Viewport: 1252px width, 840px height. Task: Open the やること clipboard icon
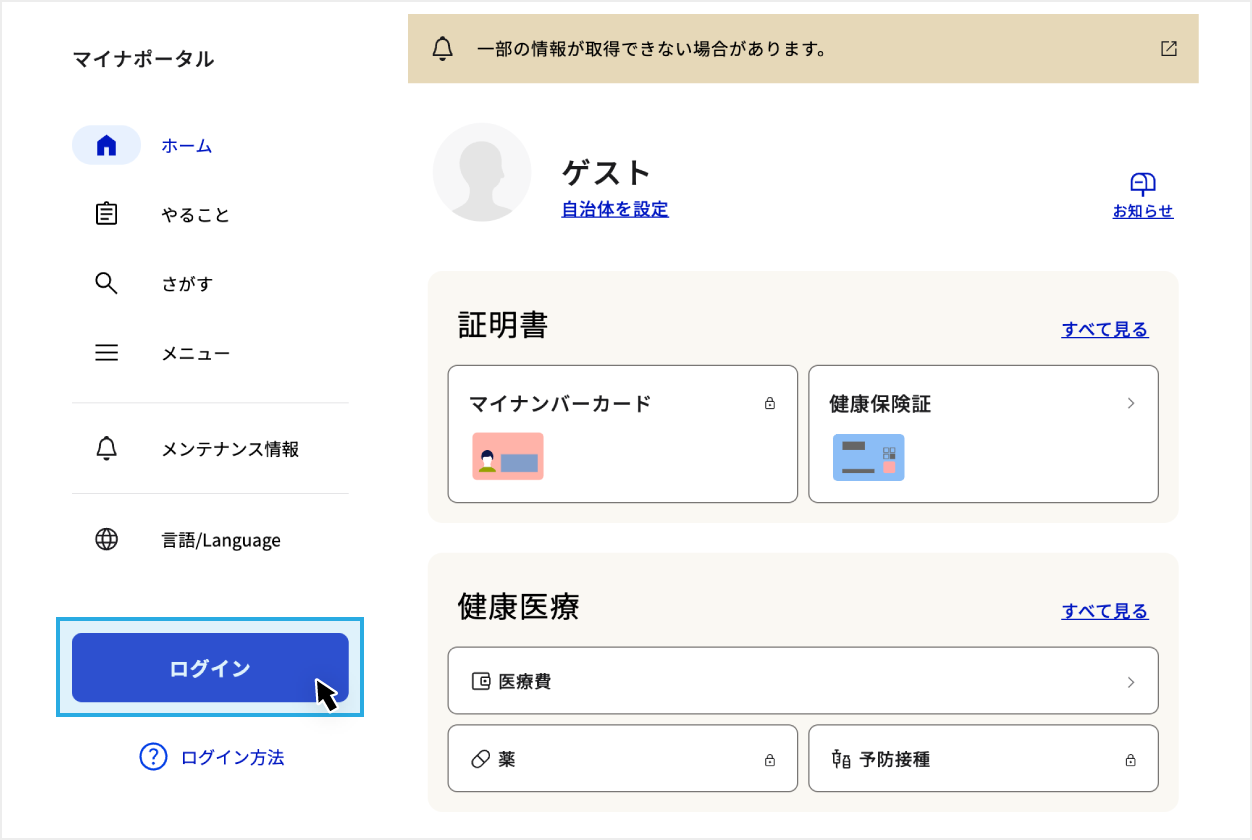click(x=106, y=214)
